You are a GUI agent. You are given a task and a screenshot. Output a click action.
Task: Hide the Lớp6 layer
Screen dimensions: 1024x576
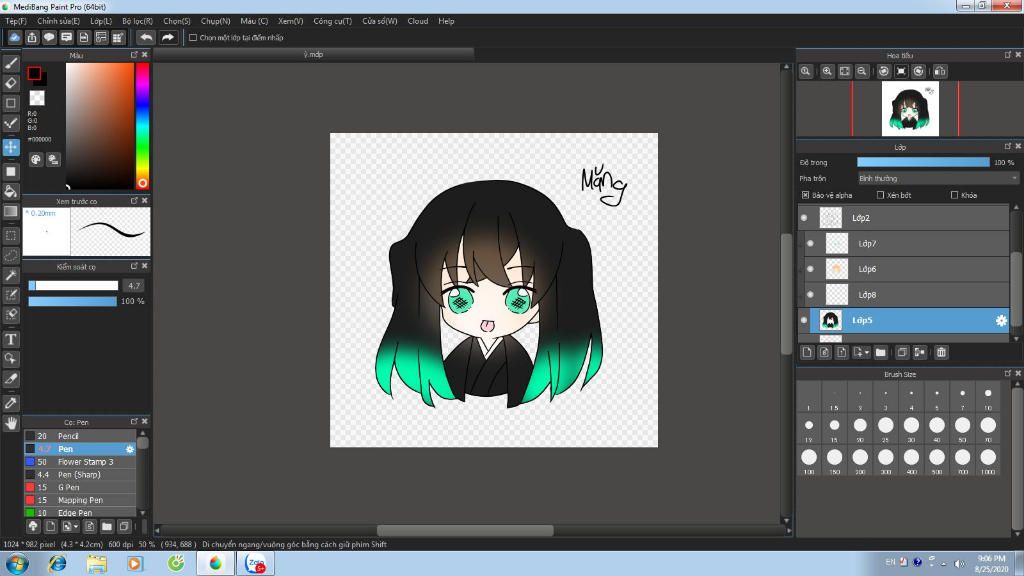coord(810,269)
